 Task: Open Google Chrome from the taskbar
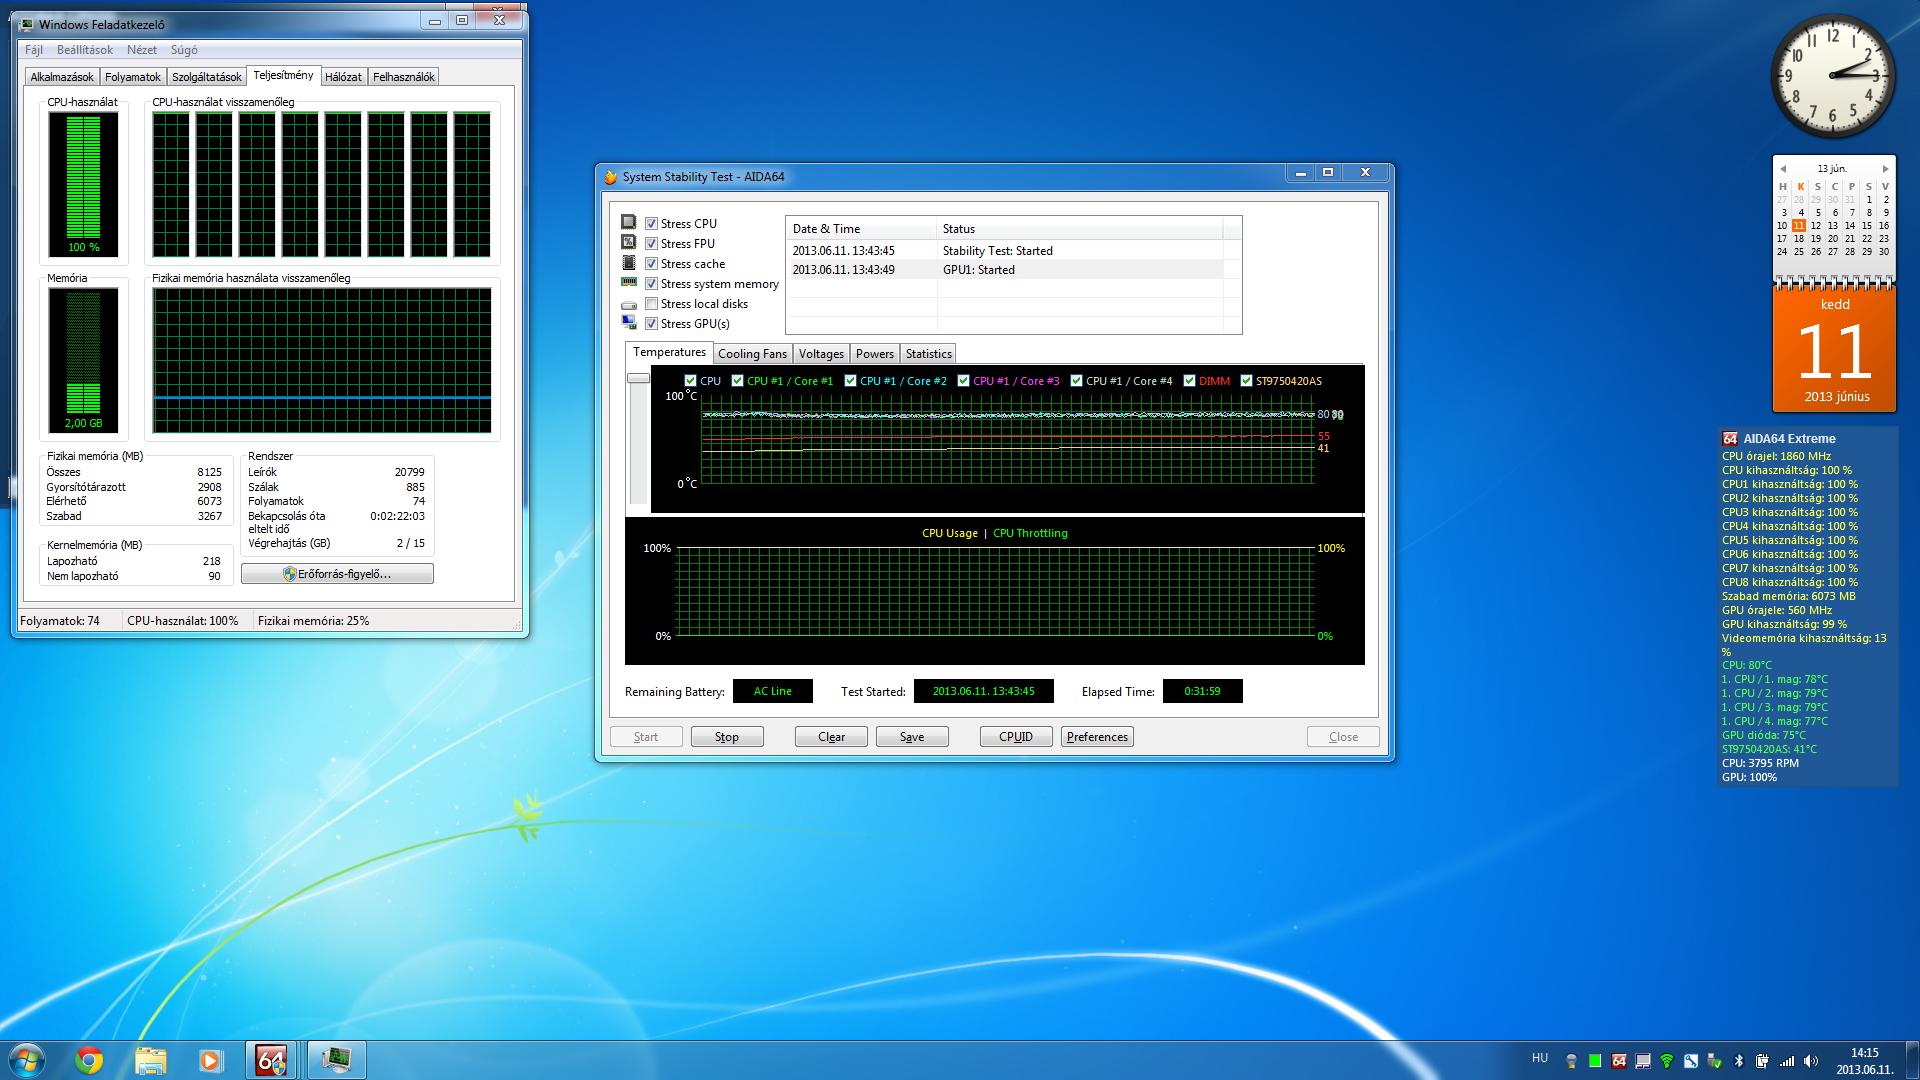(x=89, y=1059)
